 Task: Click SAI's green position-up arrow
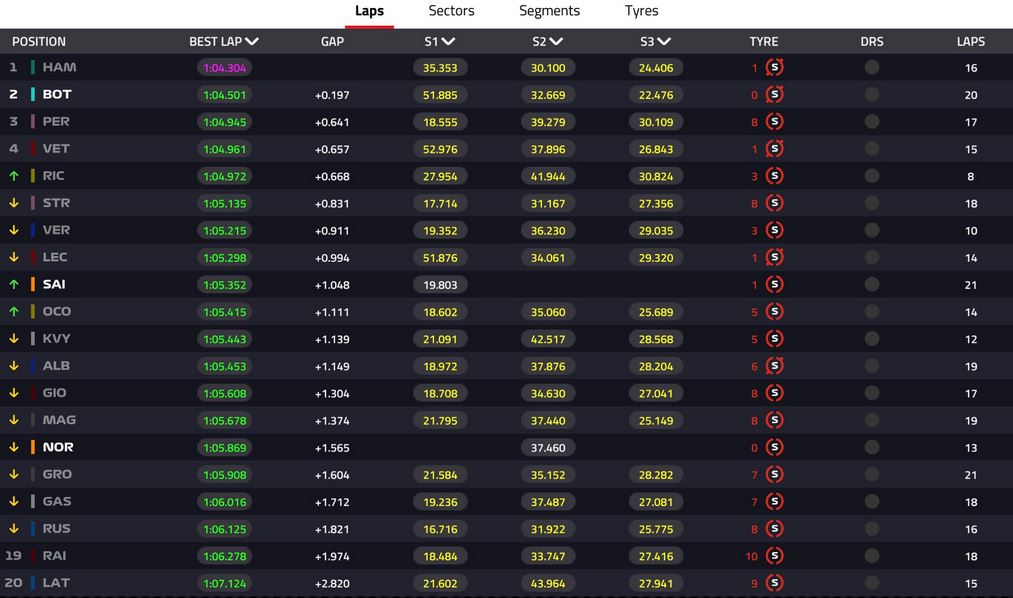(14, 284)
